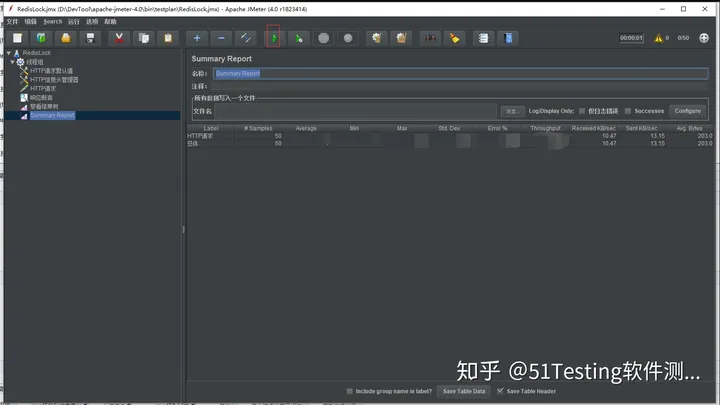Click the Average column header

point(306,129)
